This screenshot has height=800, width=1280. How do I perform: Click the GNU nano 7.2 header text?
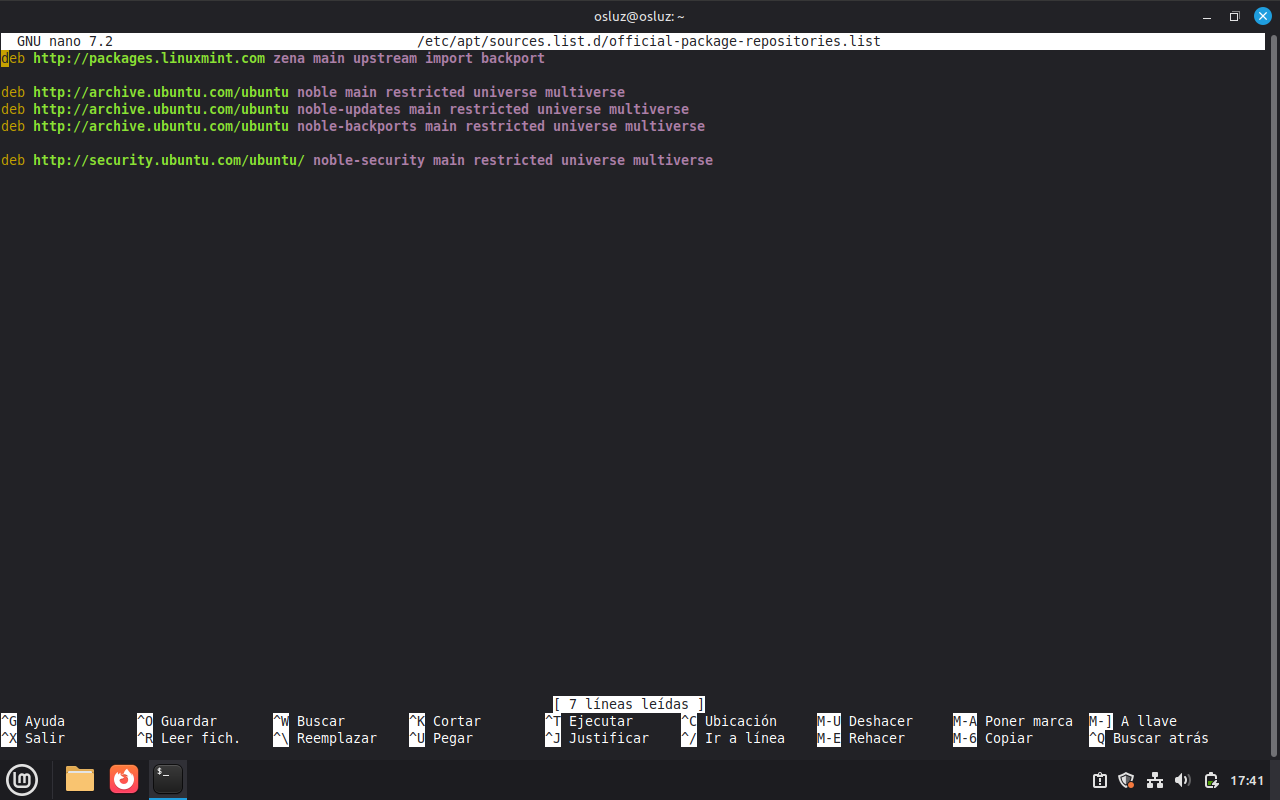[65, 41]
